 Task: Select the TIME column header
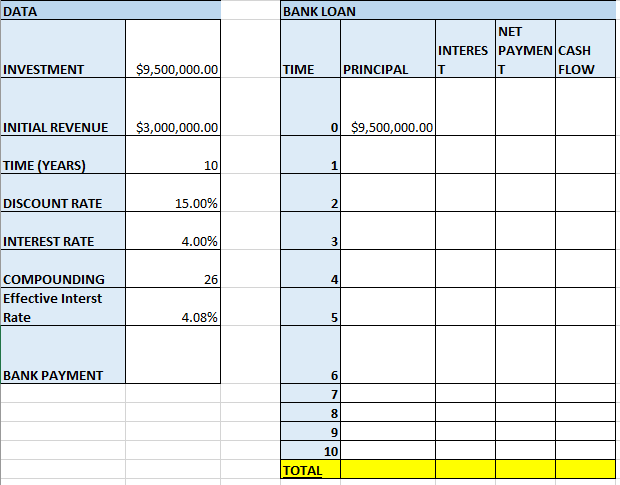[310, 49]
